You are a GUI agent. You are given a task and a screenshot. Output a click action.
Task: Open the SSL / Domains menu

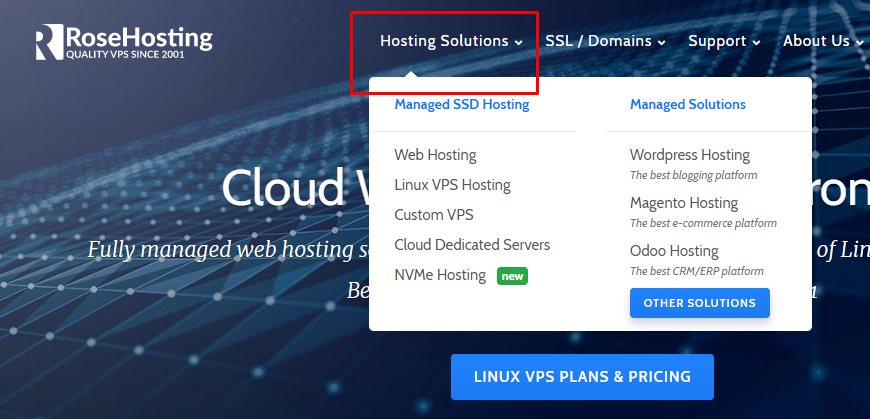tap(605, 41)
